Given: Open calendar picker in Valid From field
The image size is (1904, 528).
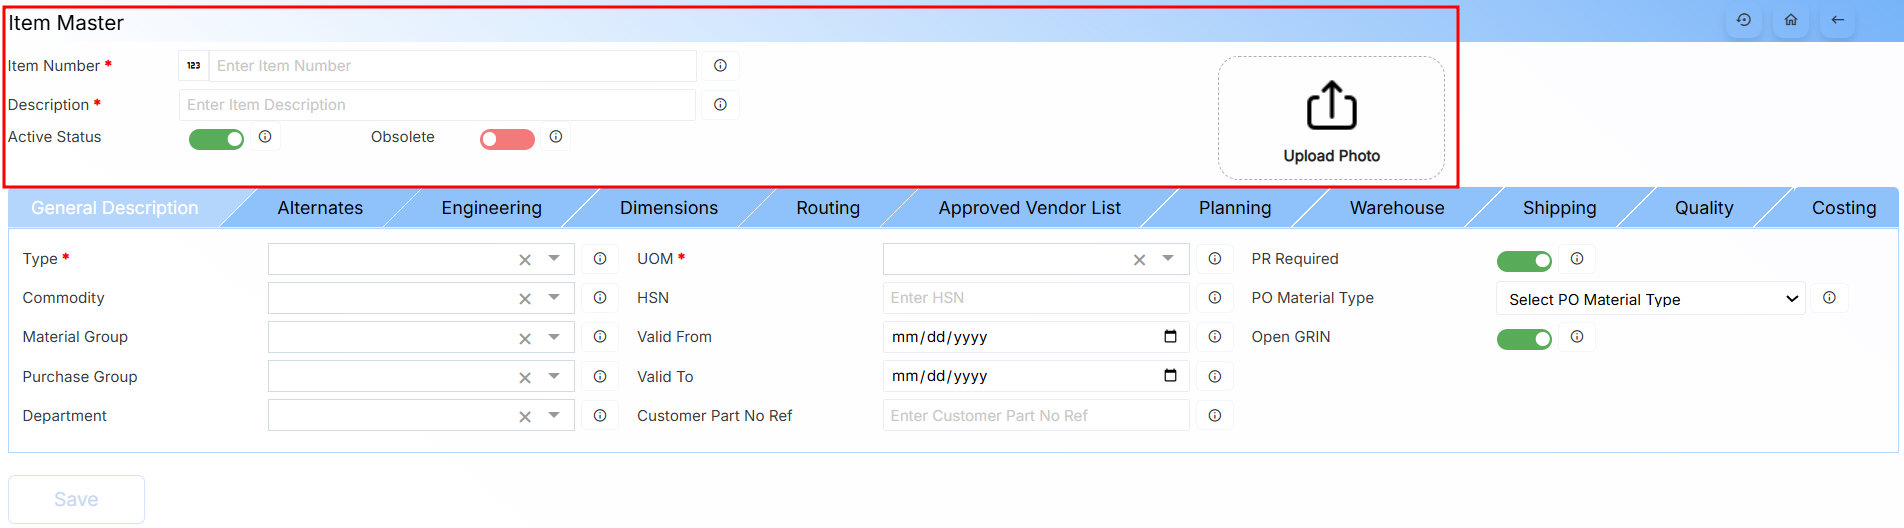Looking at the screenshot, I should pos(1170,337).
